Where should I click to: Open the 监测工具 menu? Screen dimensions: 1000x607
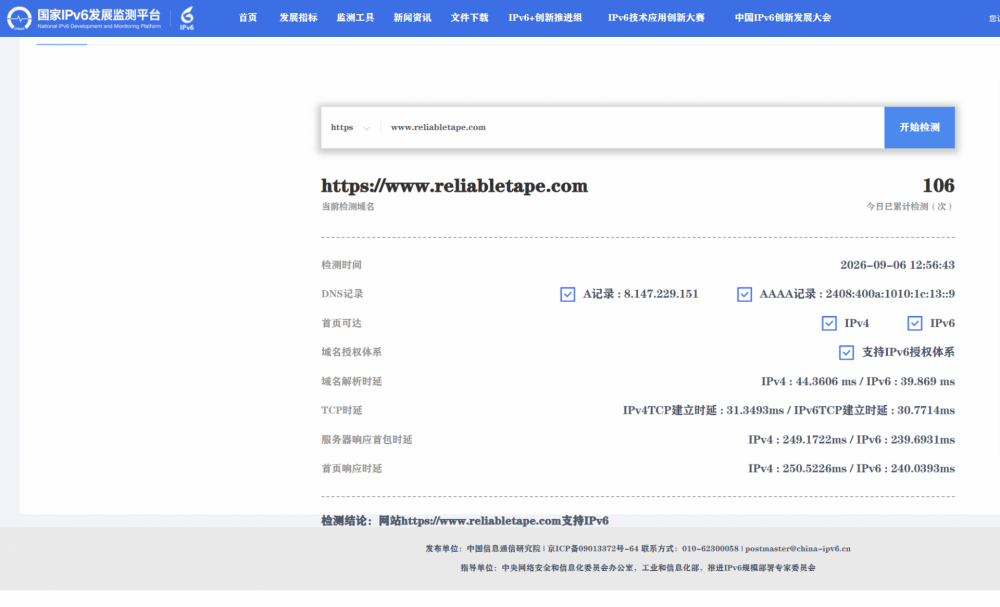[355, 18]
